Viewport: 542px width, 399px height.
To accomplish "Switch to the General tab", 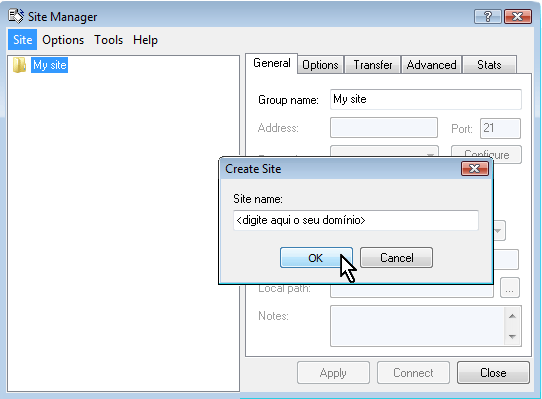I will [272, 63].
